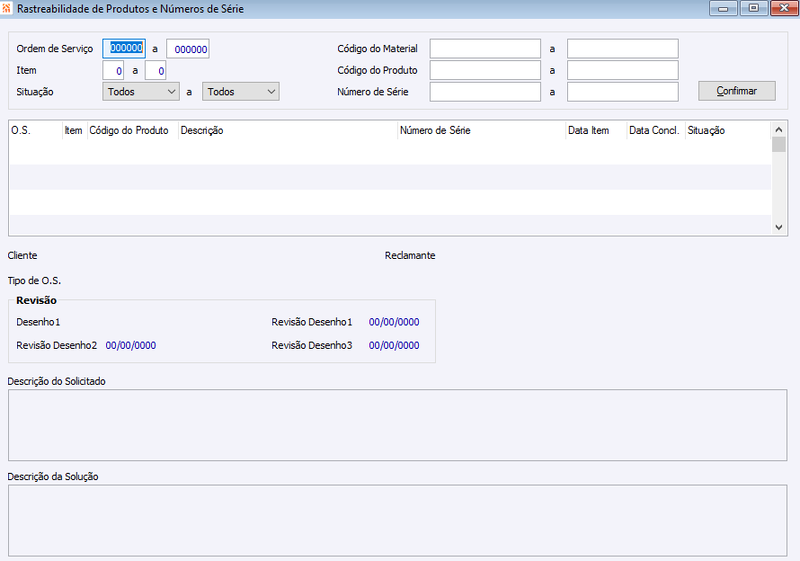Click the app icon in the title bar
The width and height of the screenshot is (800, 561).
click(x=6, y=8)
